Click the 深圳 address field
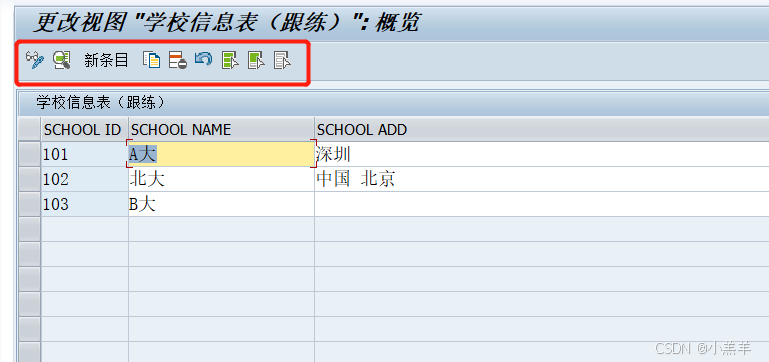Viewport: 769px width, 362px height. pos(542,155)
